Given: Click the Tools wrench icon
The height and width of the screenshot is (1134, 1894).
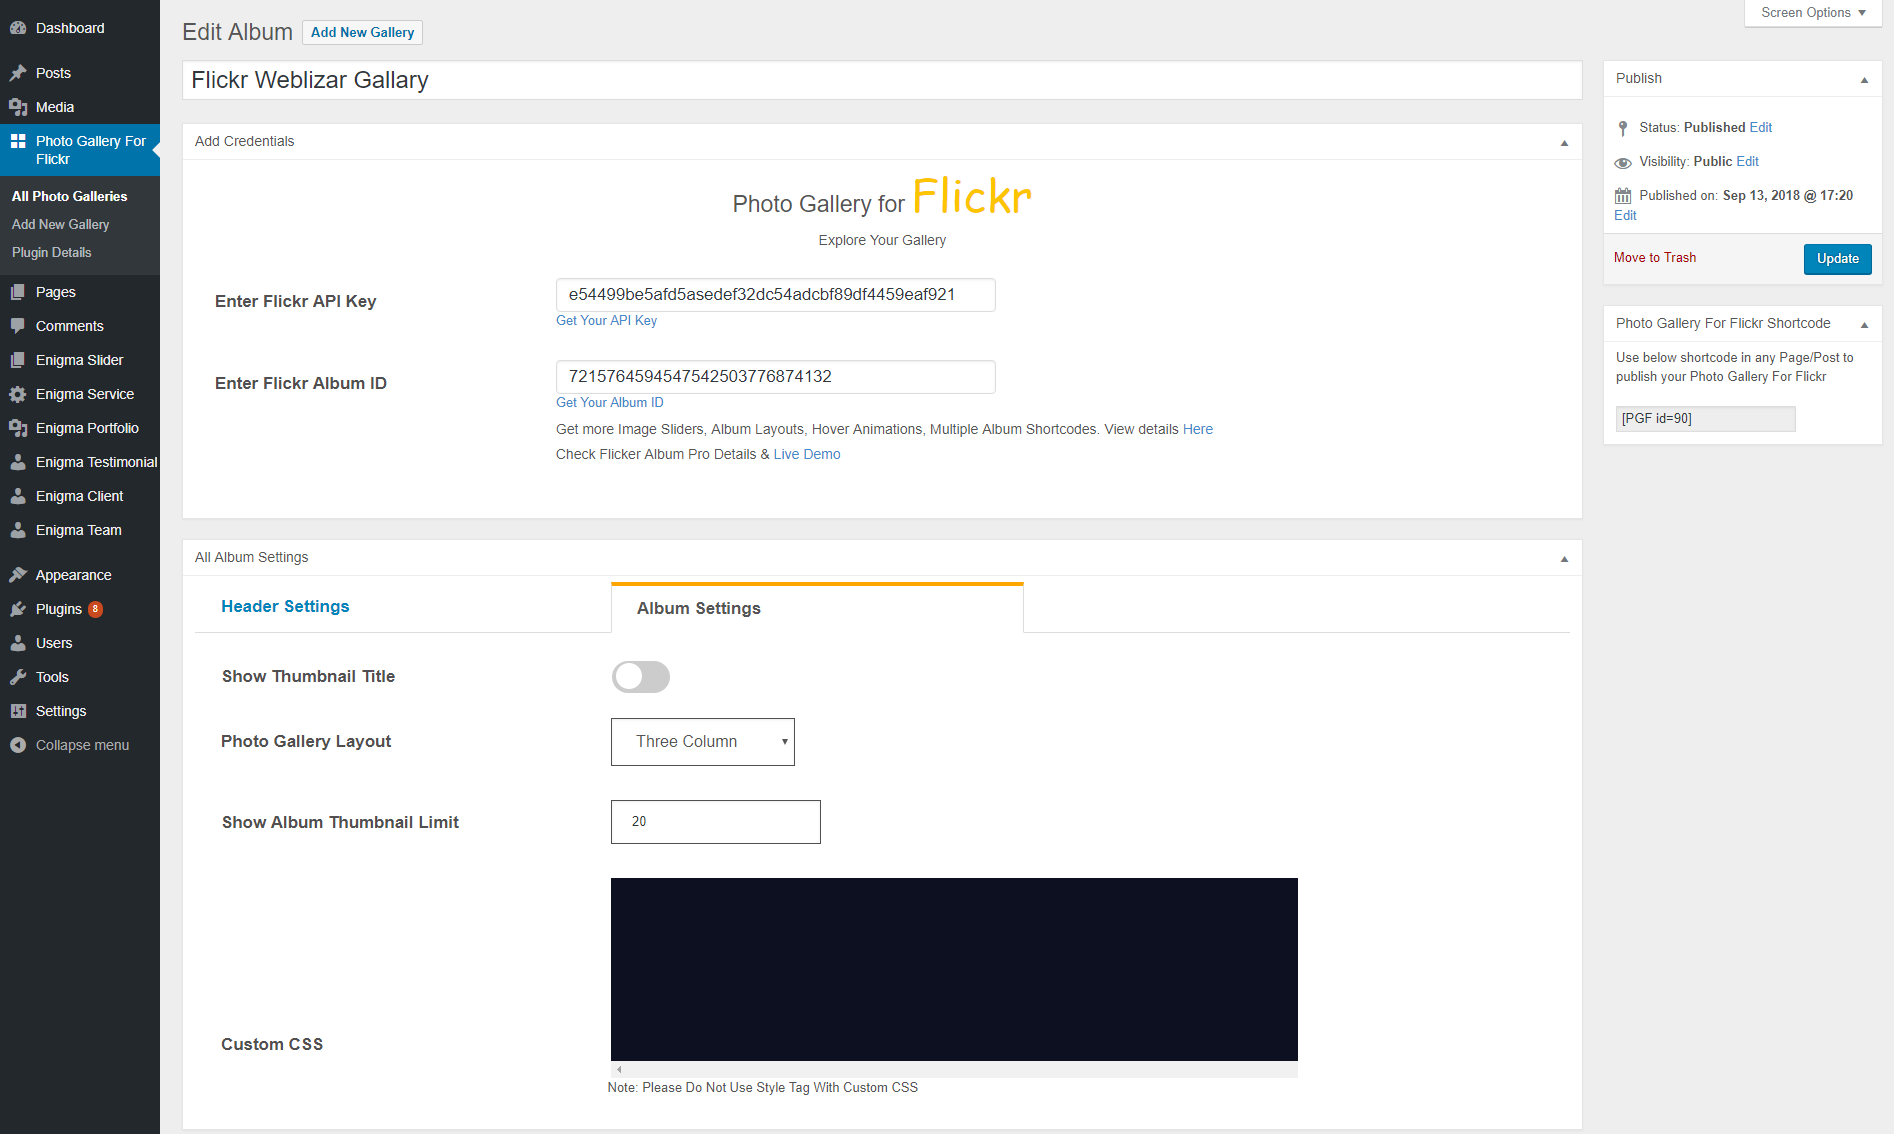Looking at the screenshot, I should coord(18,677).
